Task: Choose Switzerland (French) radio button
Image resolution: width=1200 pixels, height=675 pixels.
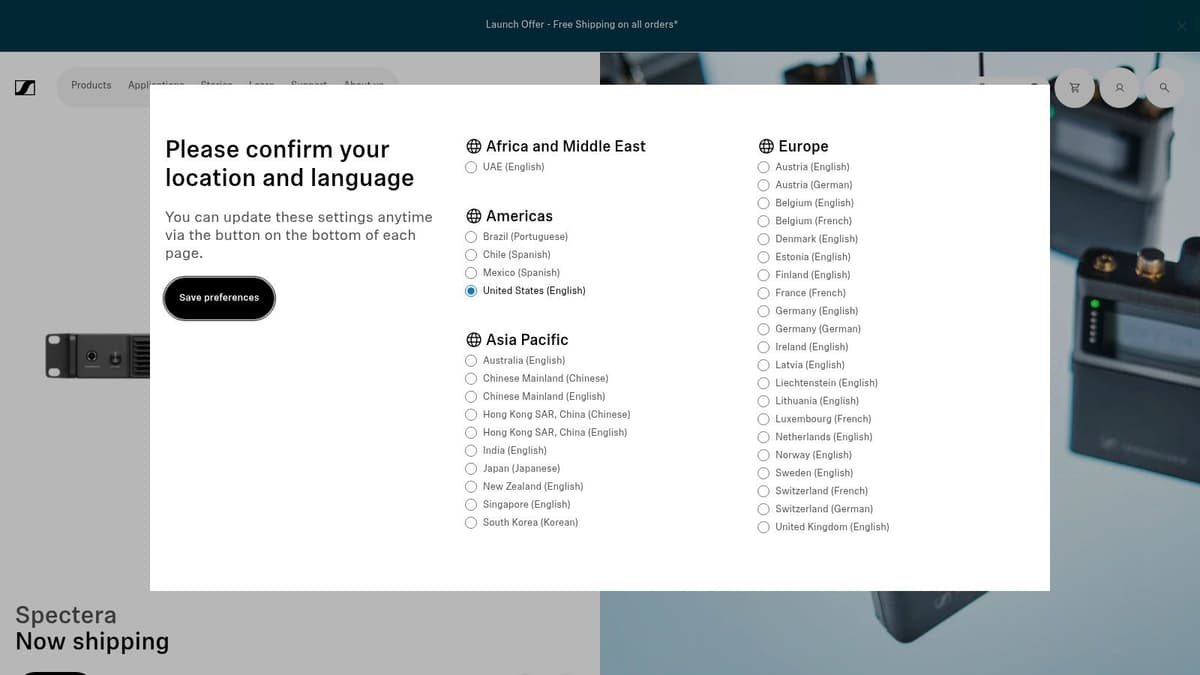Action: (764, 491)
